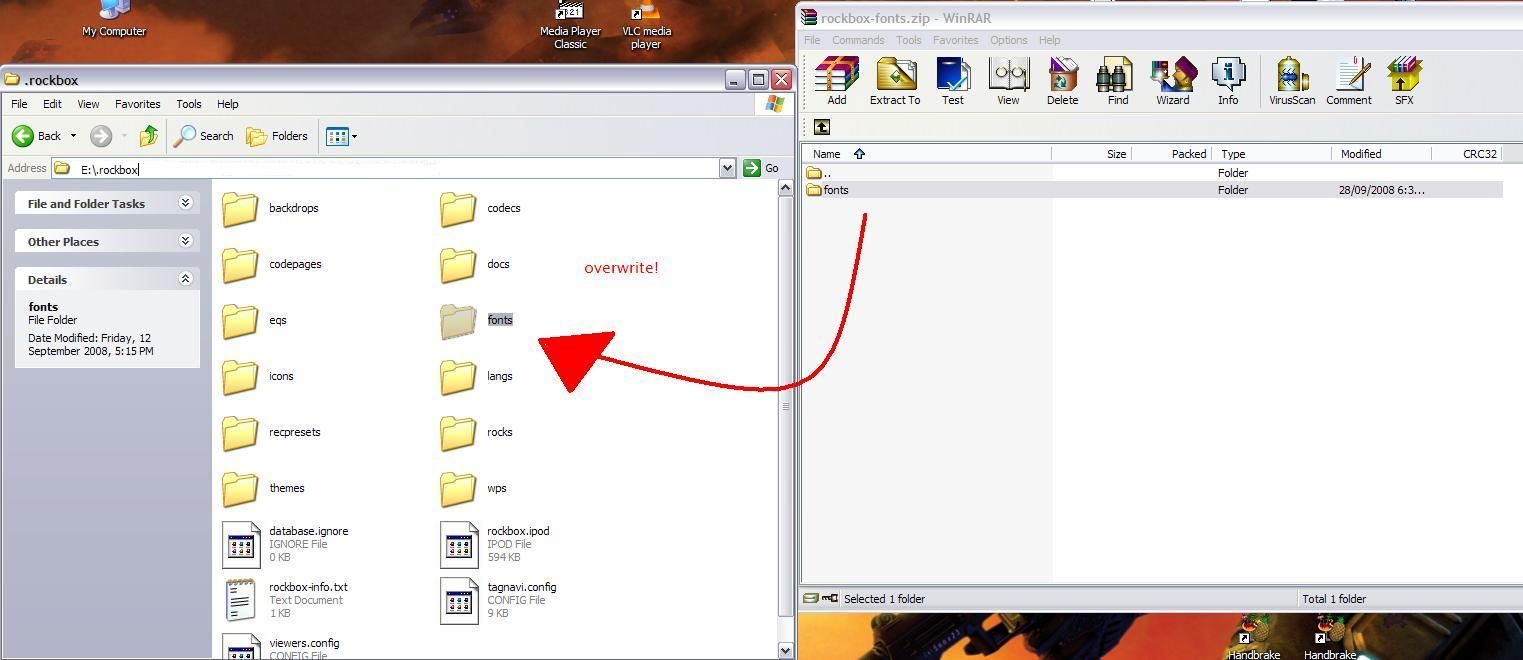Show archive Info in WinRAR
1523x660 pixels.
(x=1228, y=80)
